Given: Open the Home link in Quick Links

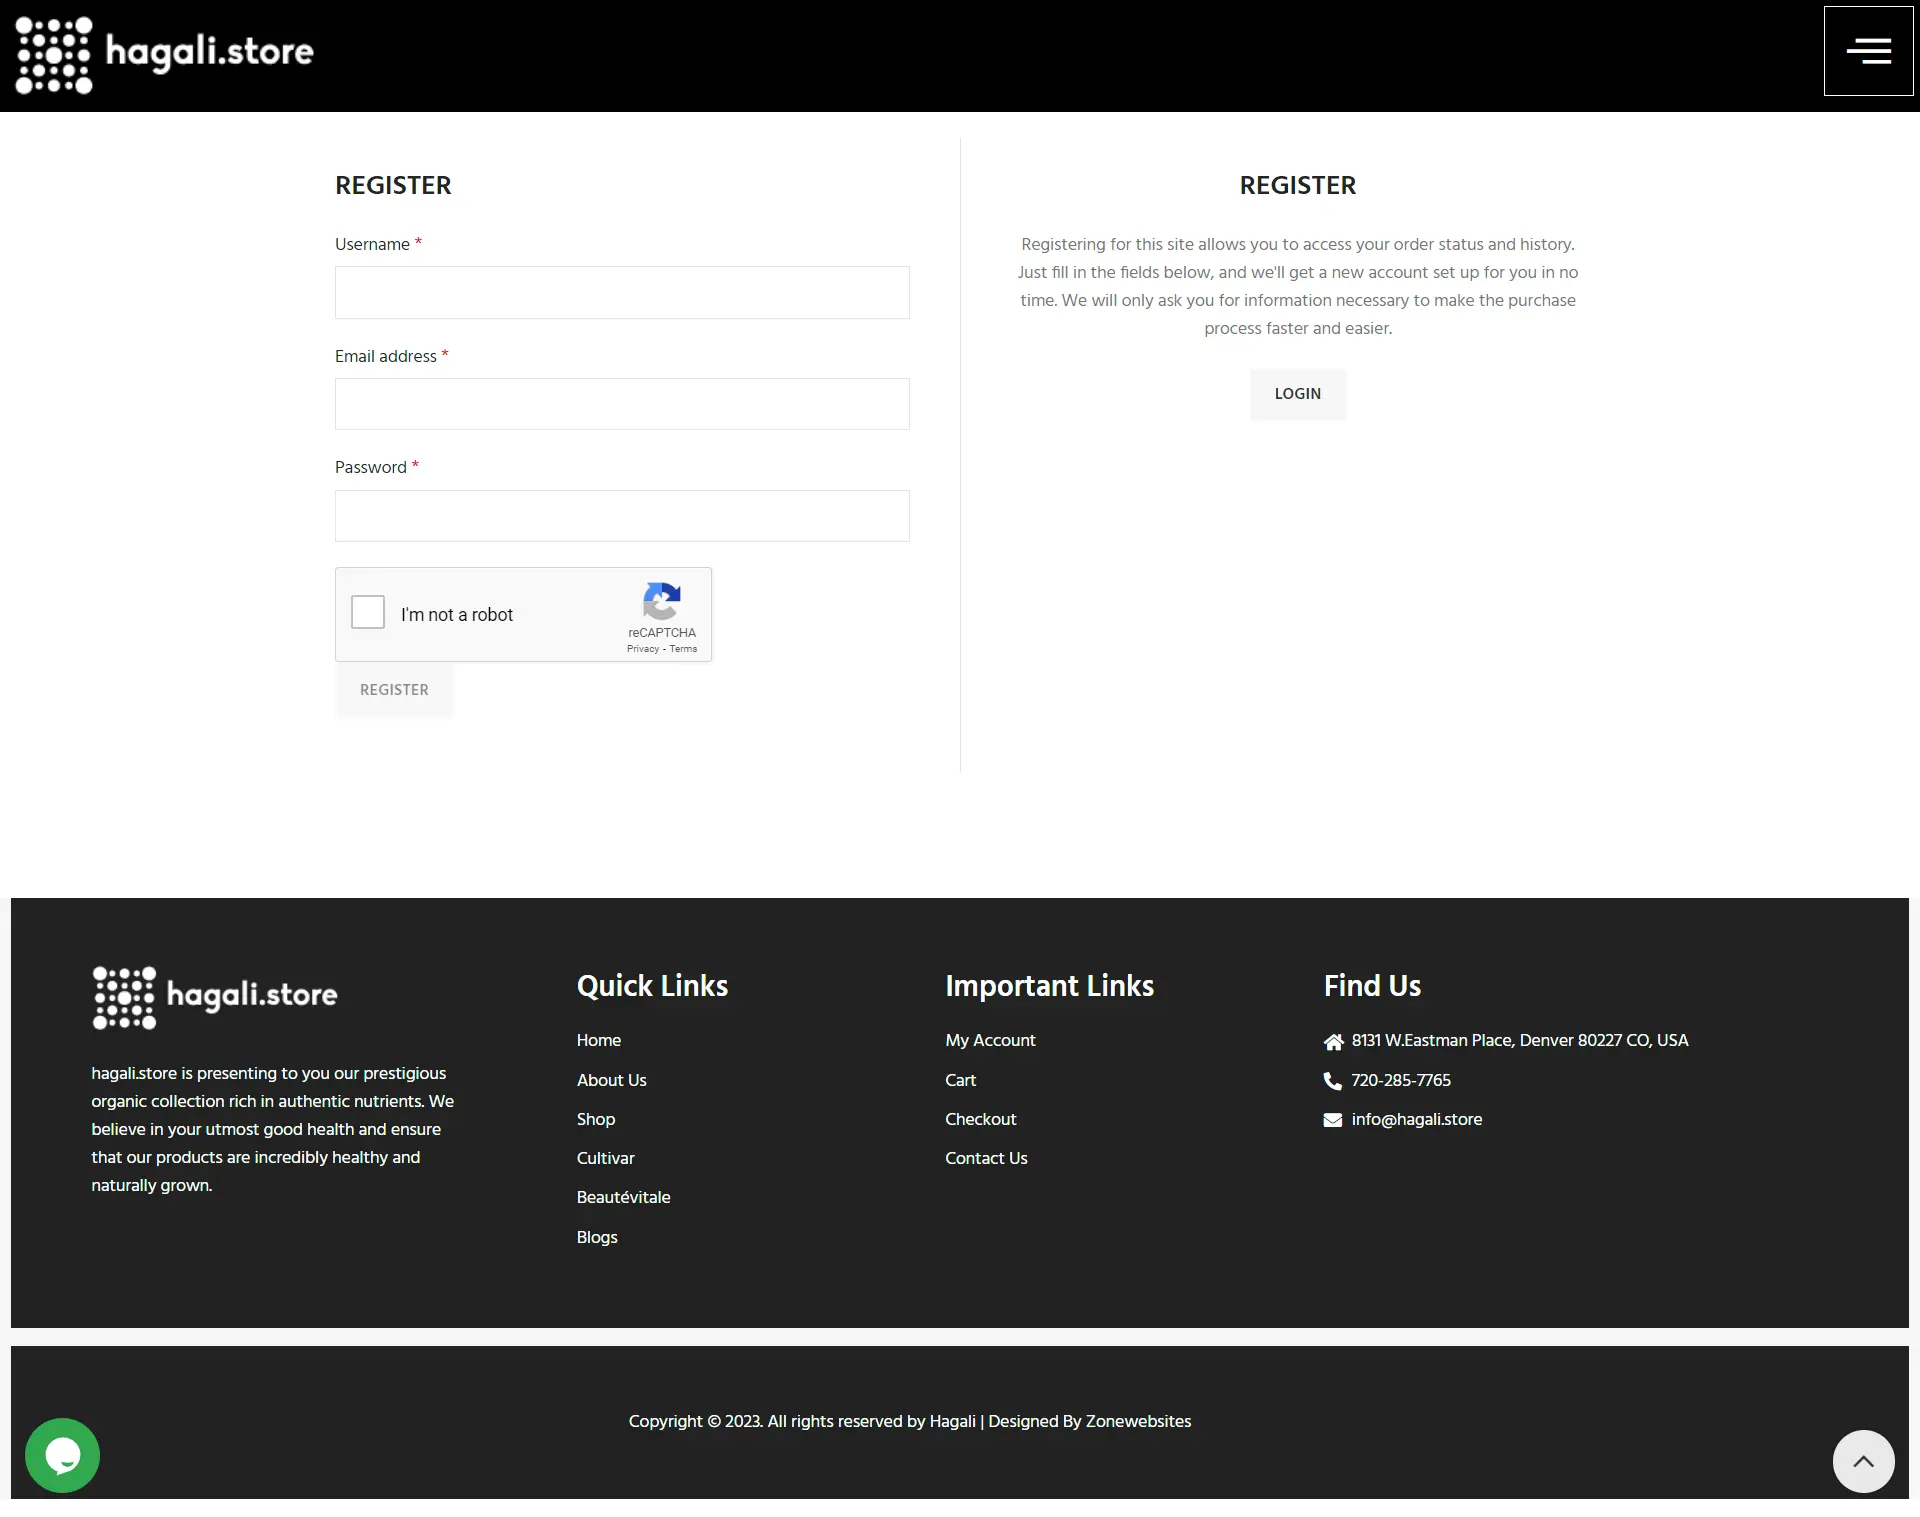Looking at the screenshot, I should pyautogui.click(x=598, y=1041).
